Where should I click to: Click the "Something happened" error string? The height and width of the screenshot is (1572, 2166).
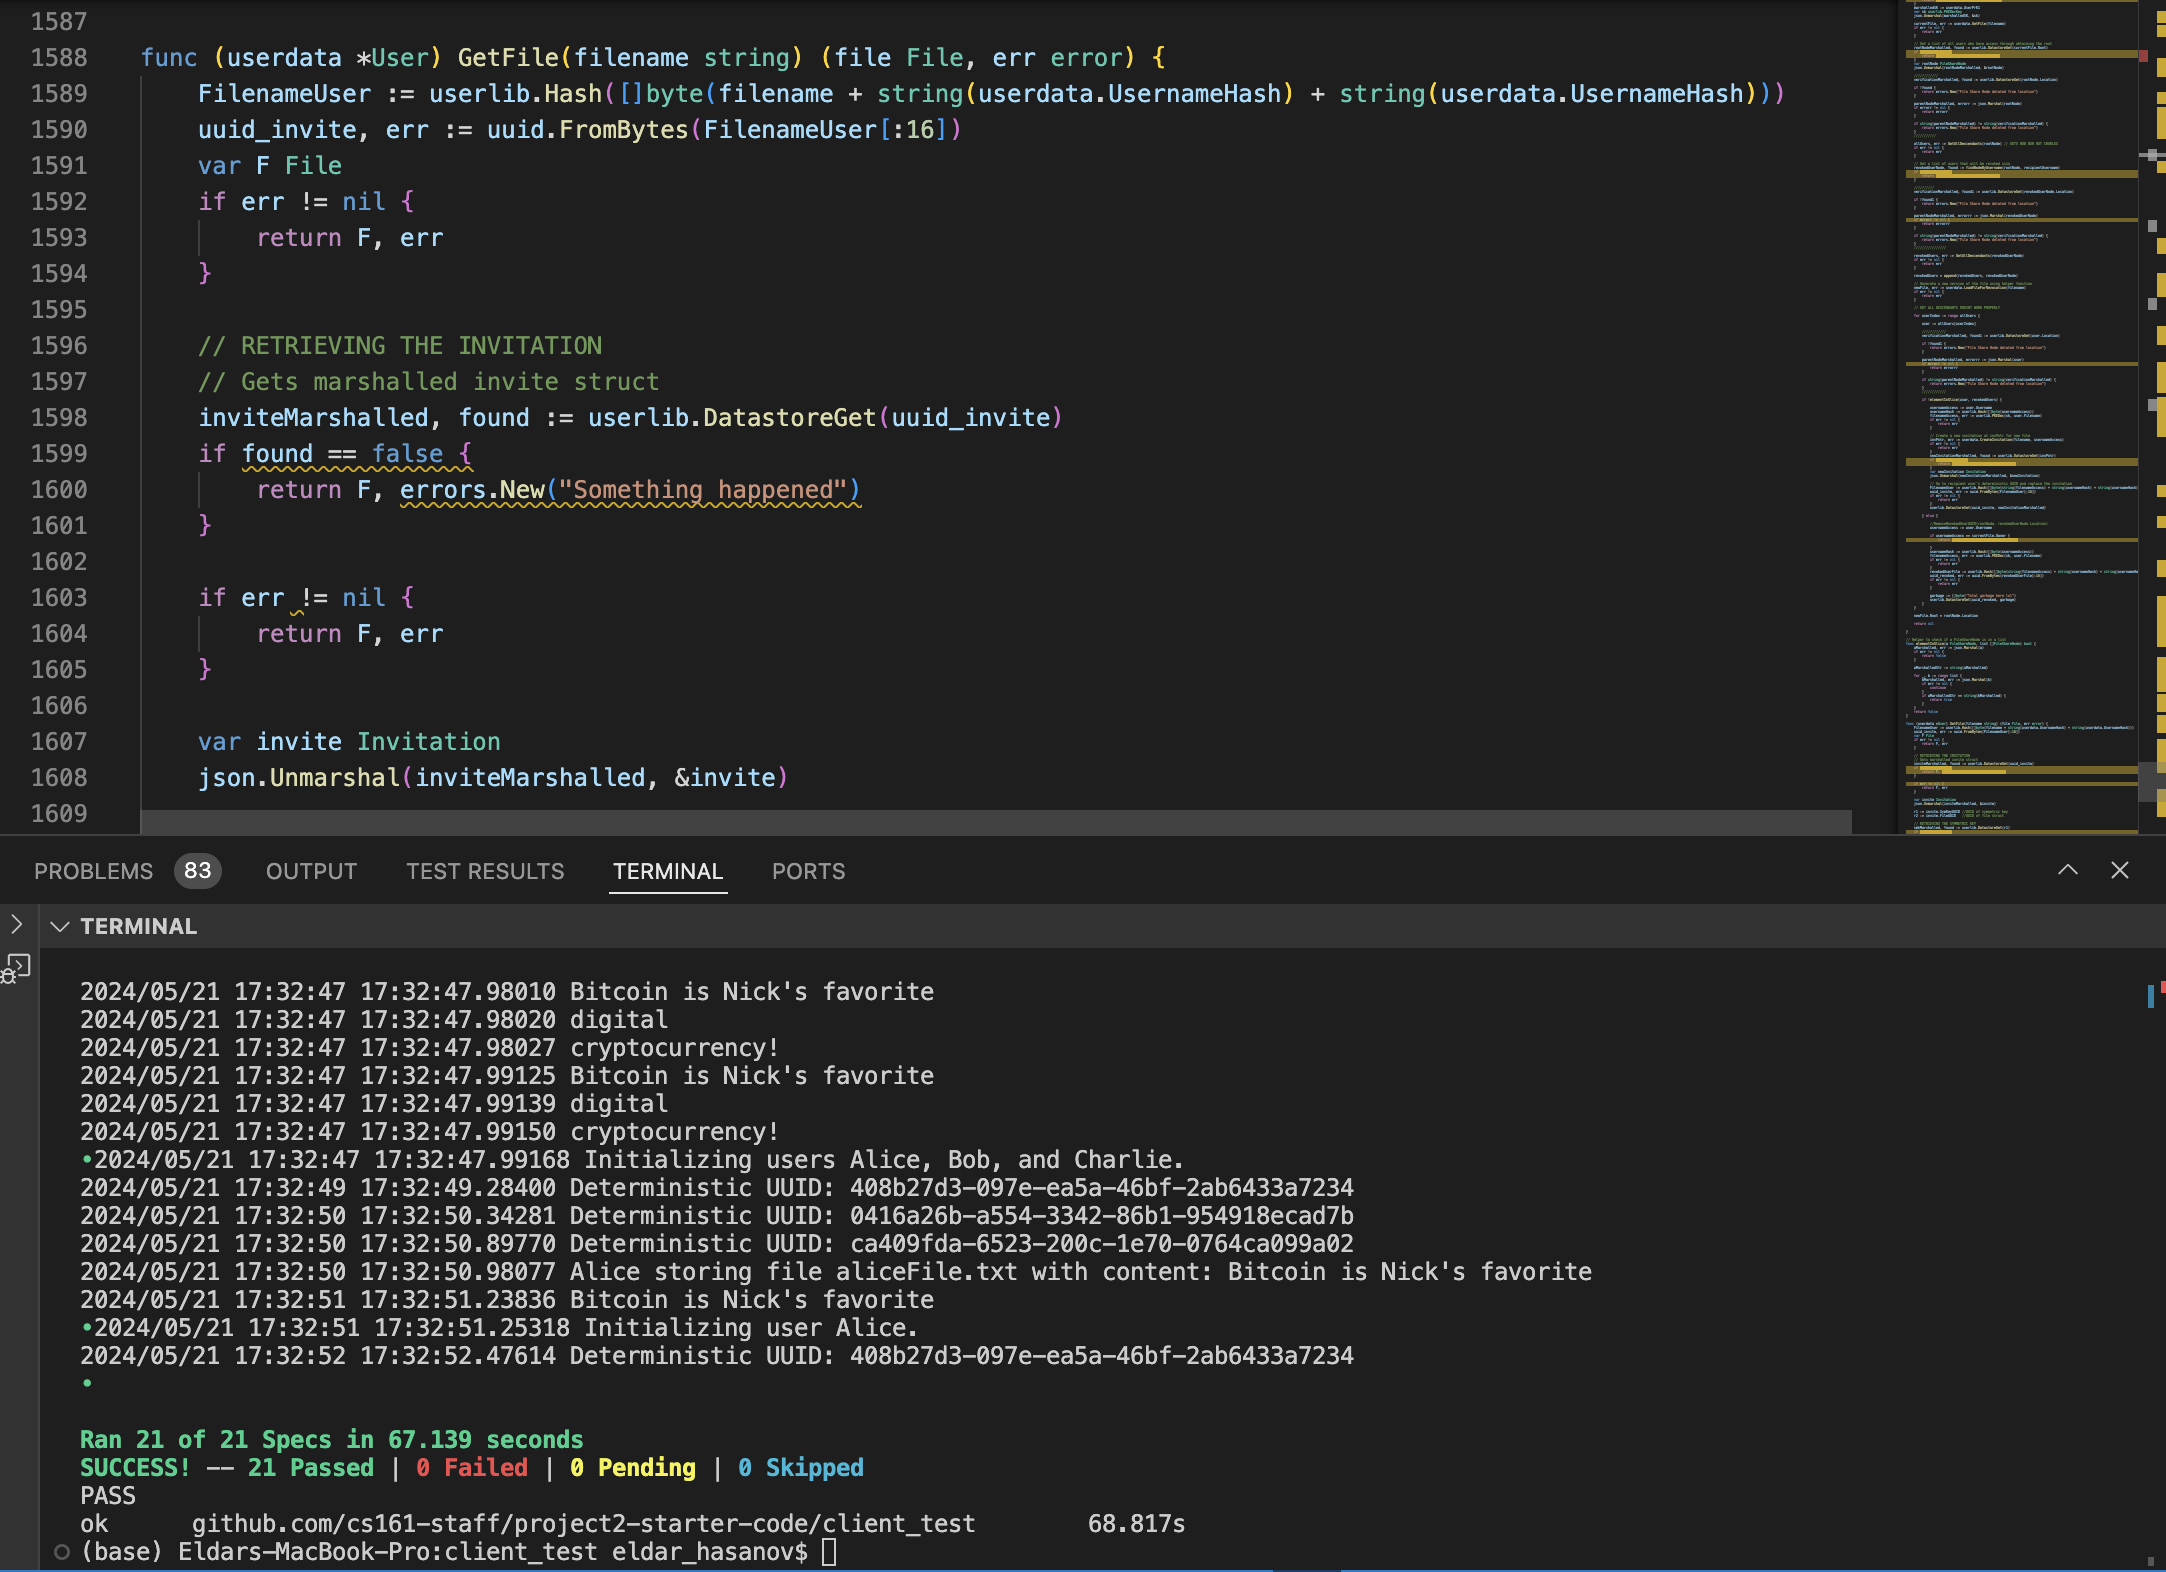[703, 490]
